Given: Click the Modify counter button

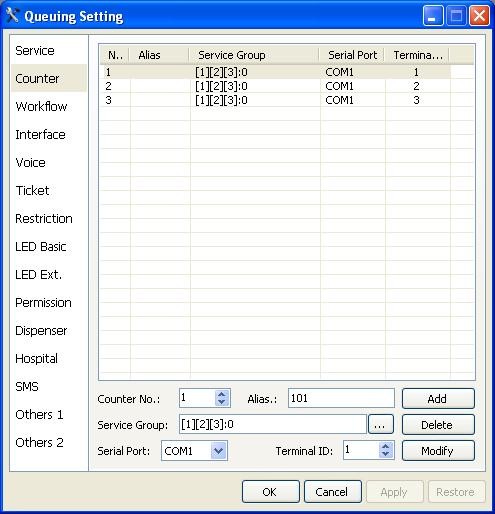Looking at the screenshot, I should pyautogui.click(x=438, y=451).
